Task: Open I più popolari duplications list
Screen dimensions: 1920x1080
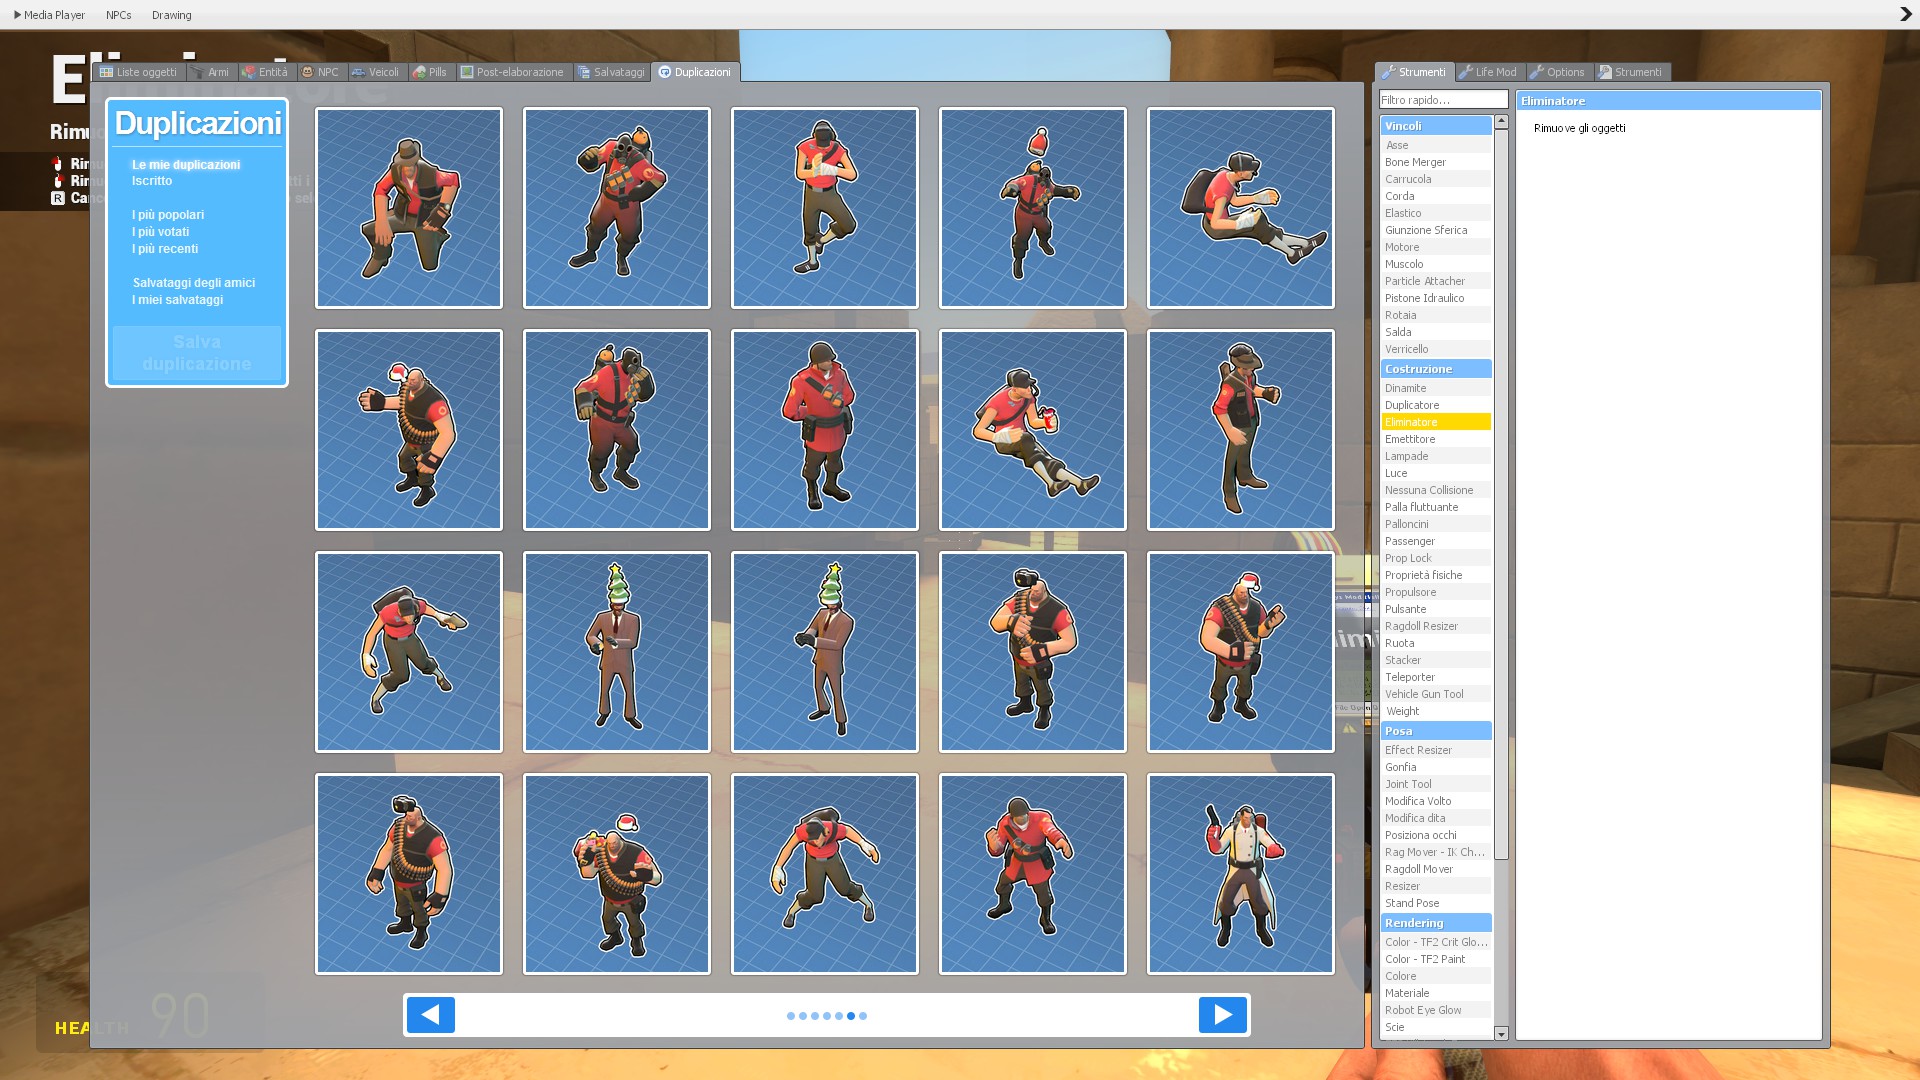Action: pos(168,215)
